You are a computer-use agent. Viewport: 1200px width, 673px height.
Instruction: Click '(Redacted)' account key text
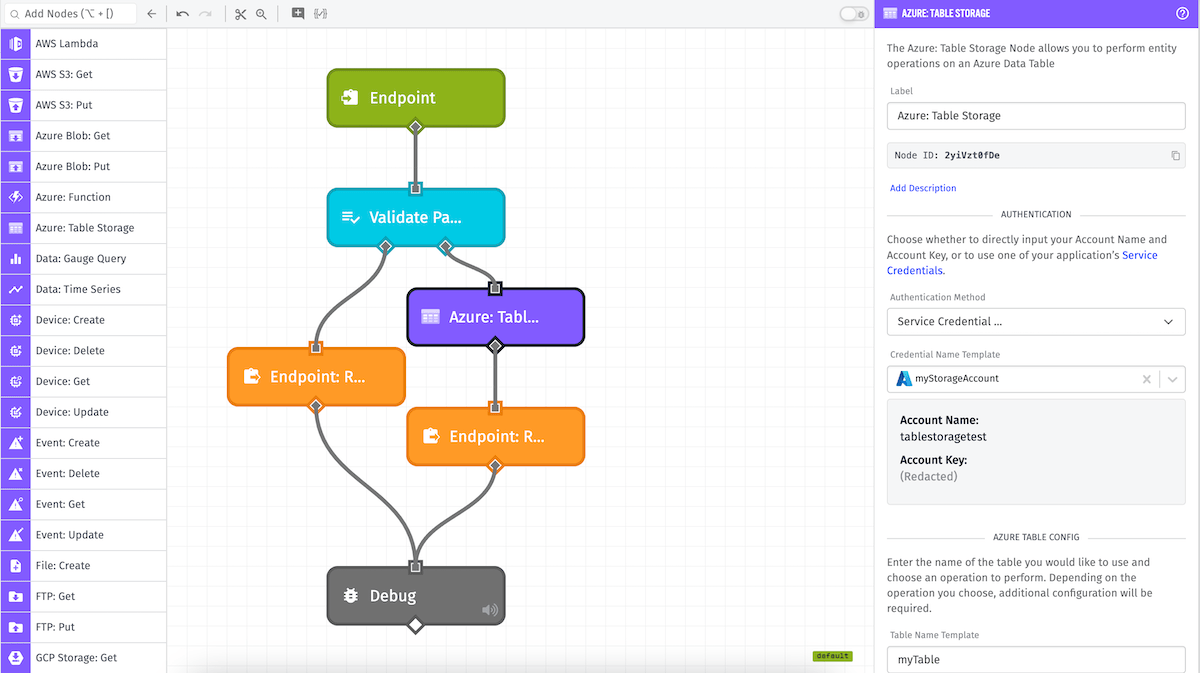(929, 477)
